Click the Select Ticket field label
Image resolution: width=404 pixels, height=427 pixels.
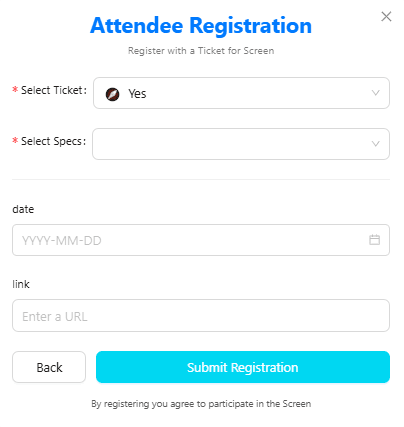[x=54, y=90]
